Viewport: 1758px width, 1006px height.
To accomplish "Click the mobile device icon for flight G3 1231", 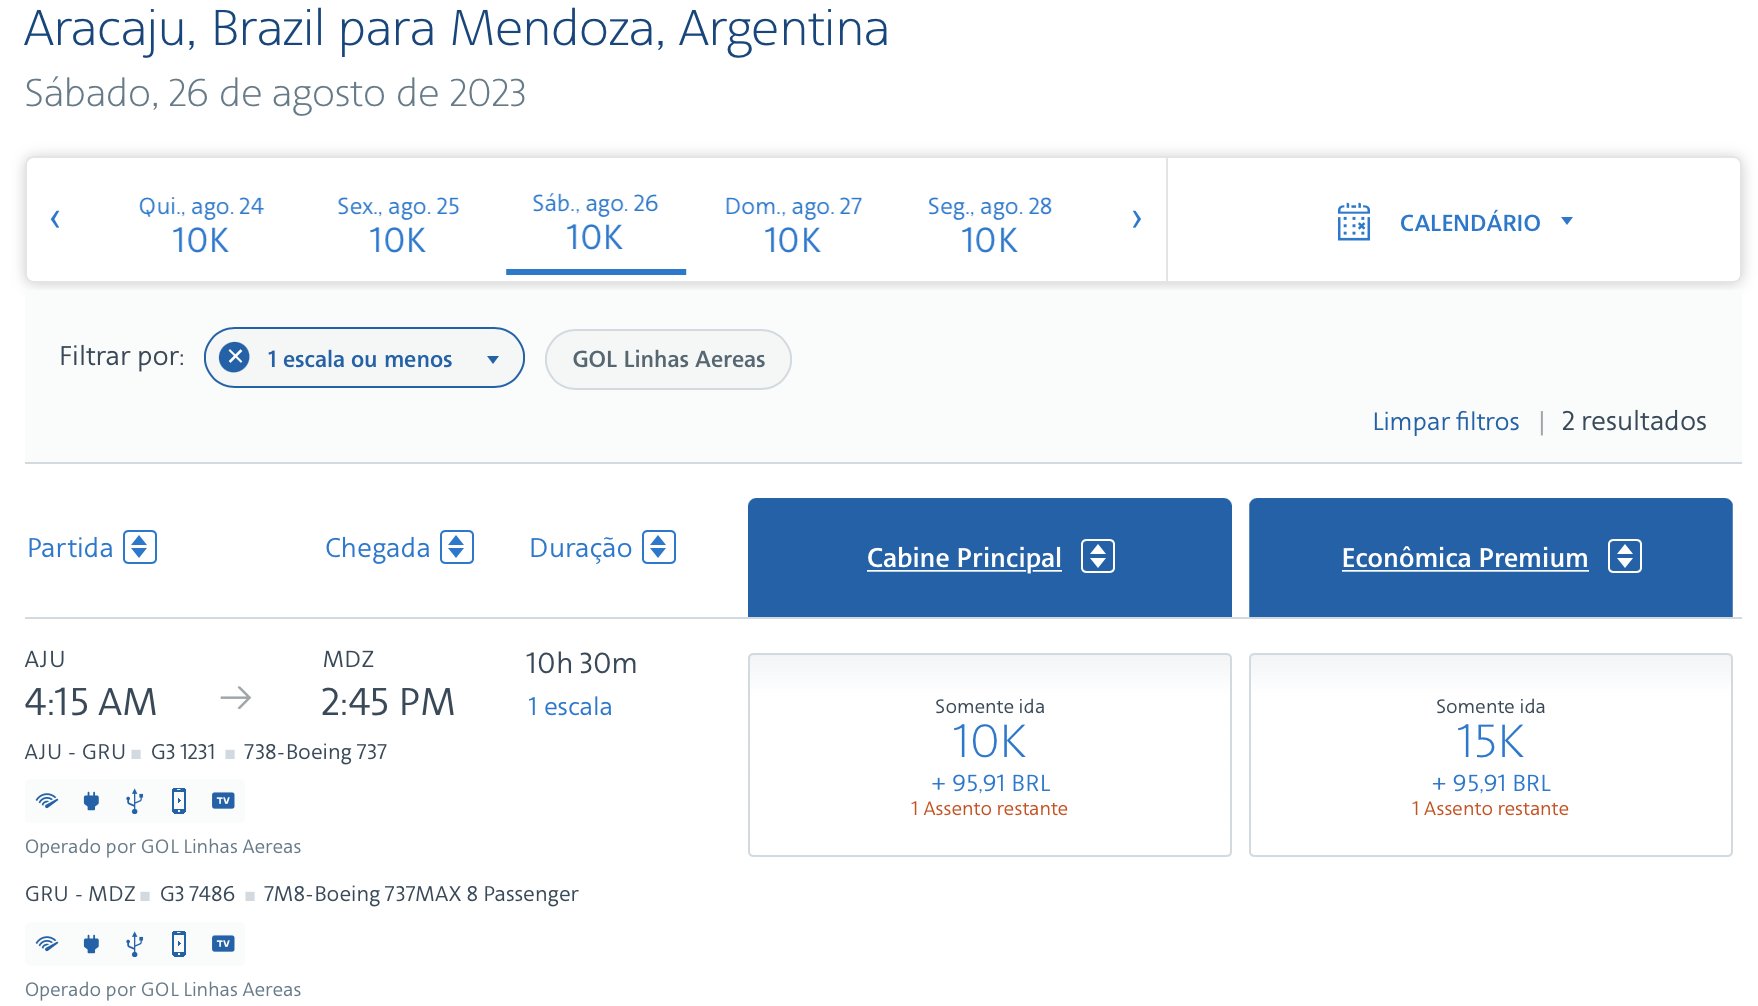I will point(179,800).
